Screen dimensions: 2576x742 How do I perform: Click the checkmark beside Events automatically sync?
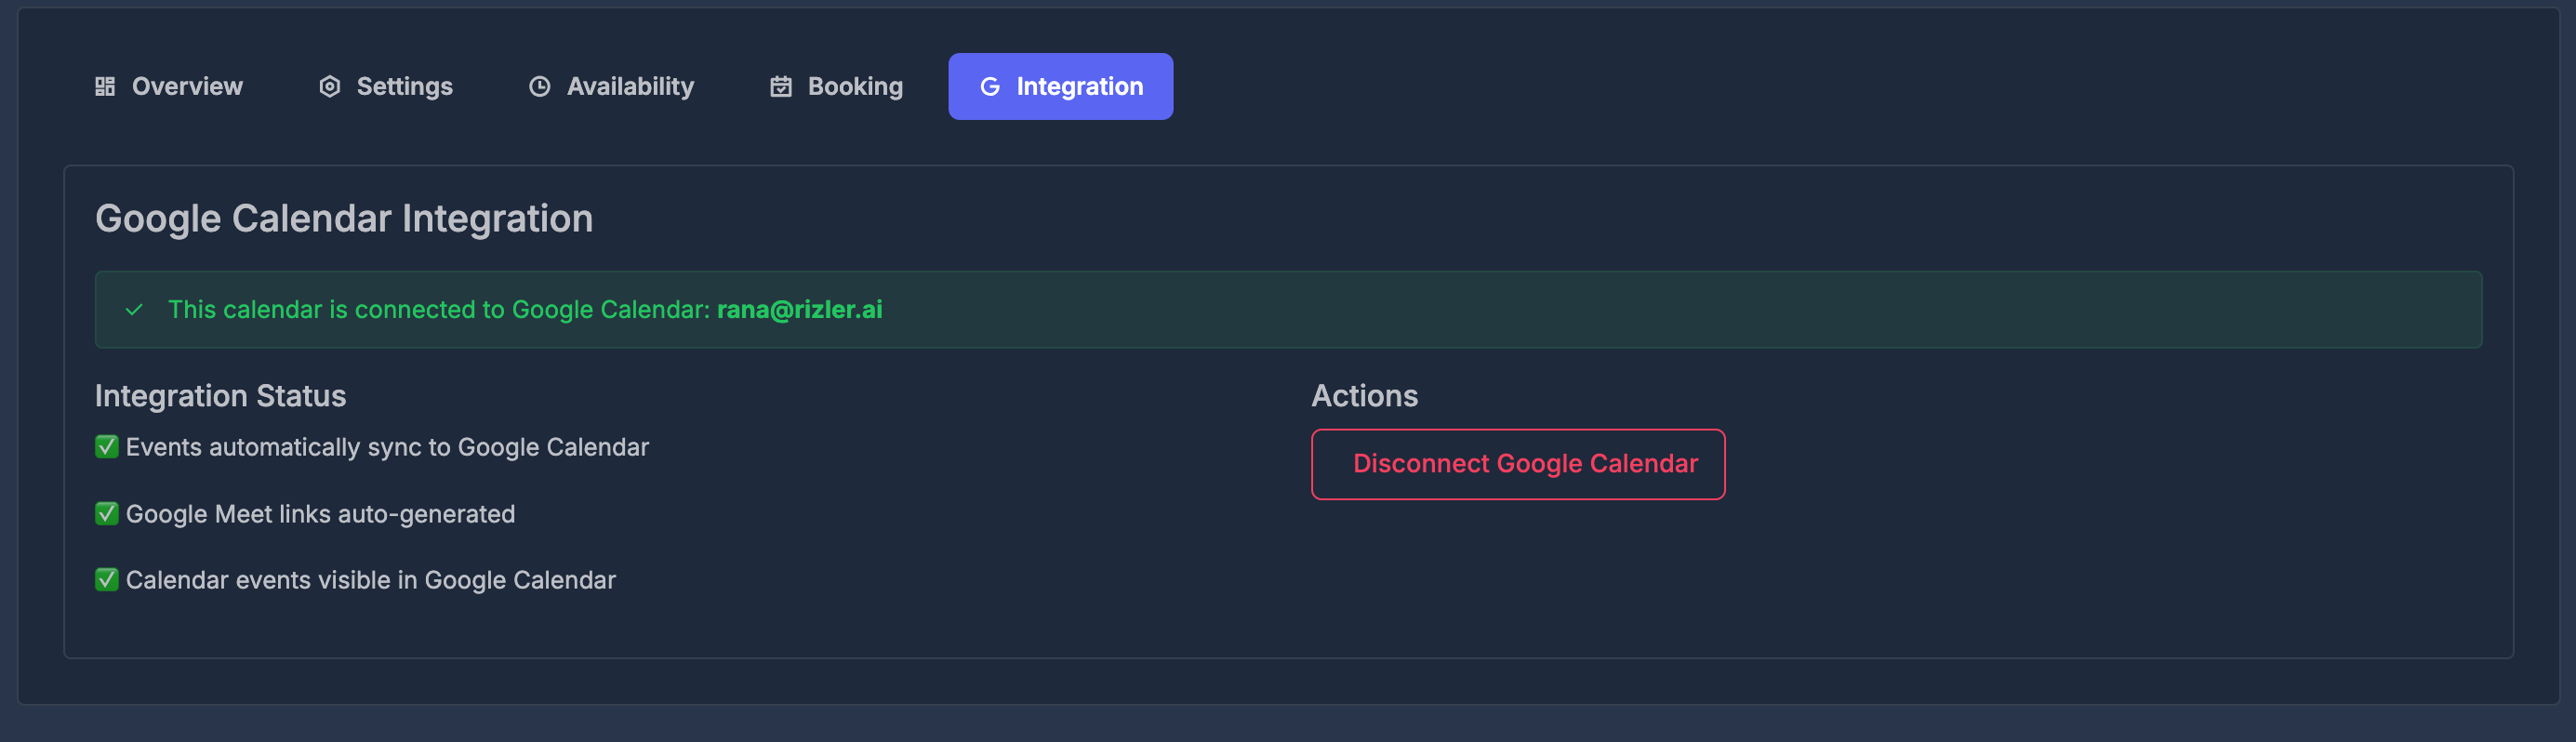[106, 446]
